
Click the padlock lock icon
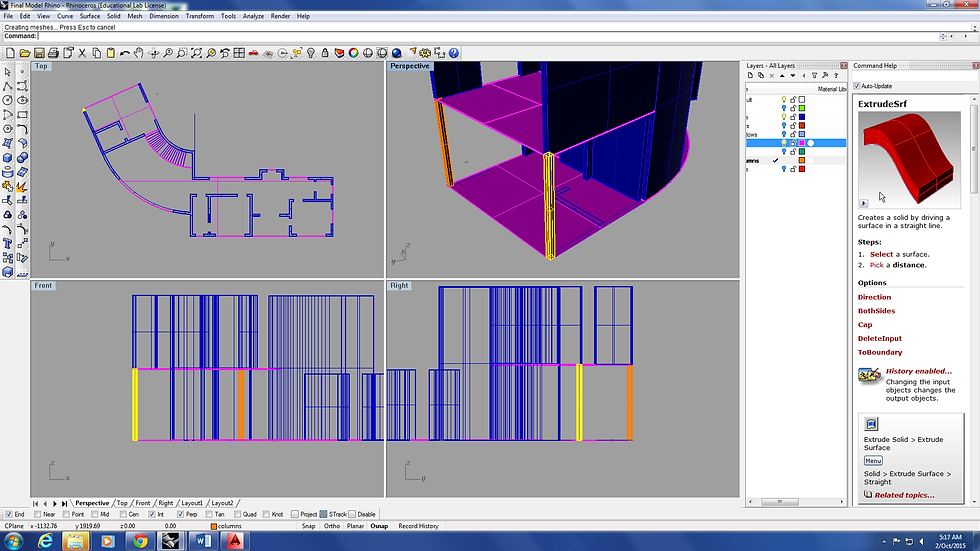tap(325, 53)
